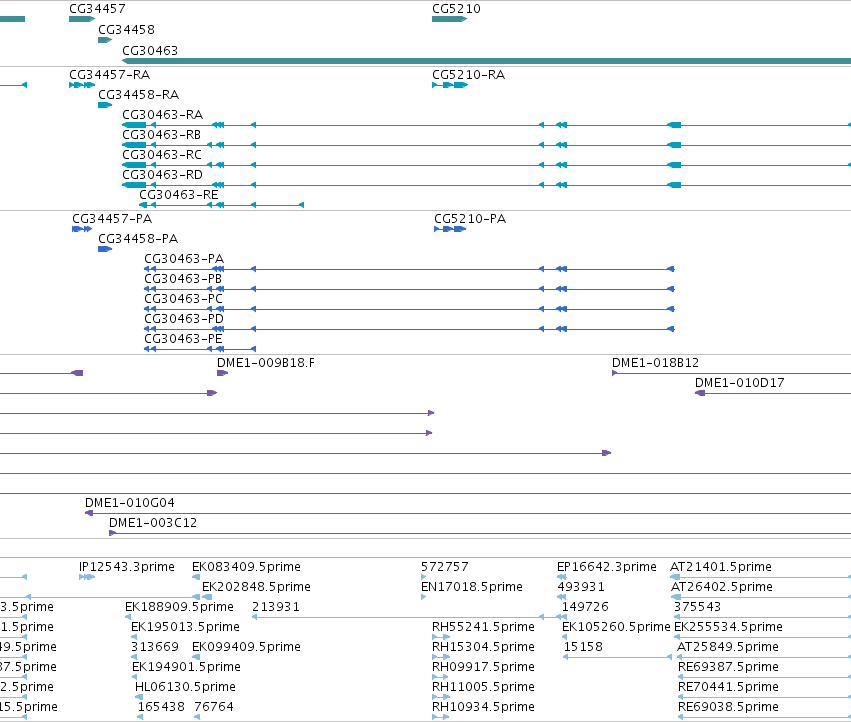Select transcript CG34458-RA
Viewport: 851px width, 722px height.
(138, 94)
